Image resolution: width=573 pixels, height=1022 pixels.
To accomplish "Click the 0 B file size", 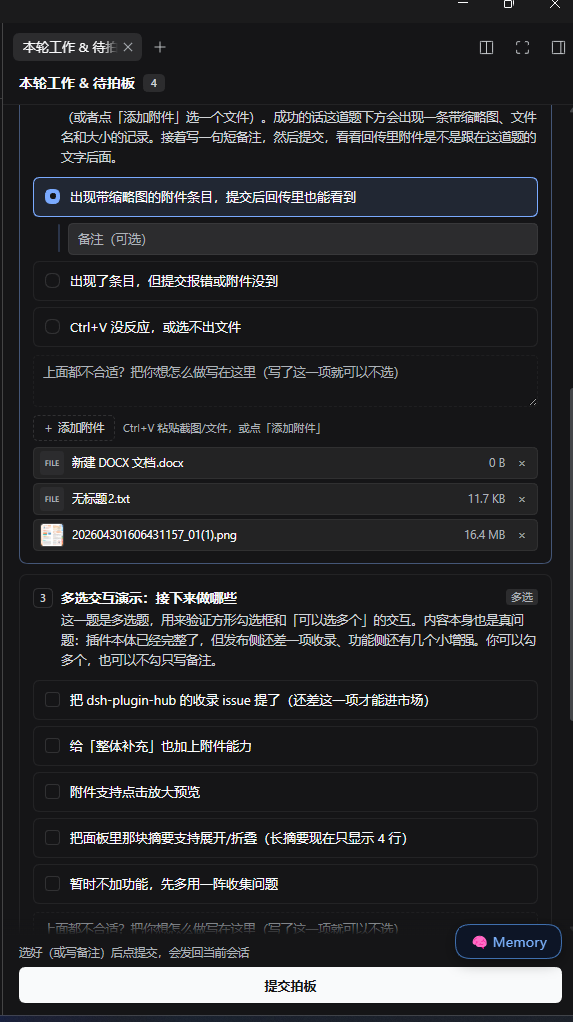I will pos(497,463).
